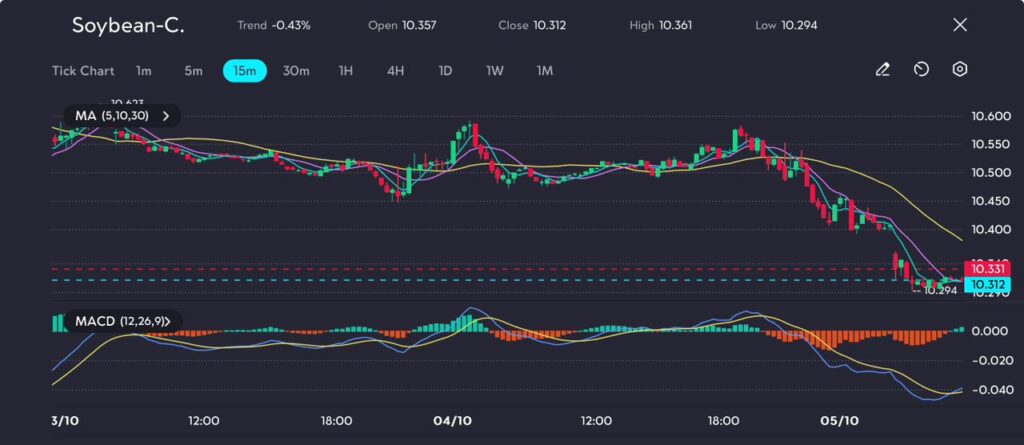The height and width of the screenshot is (445, 1024).
Task: Choose the 1W weekly timeframe
Action: 495,71
